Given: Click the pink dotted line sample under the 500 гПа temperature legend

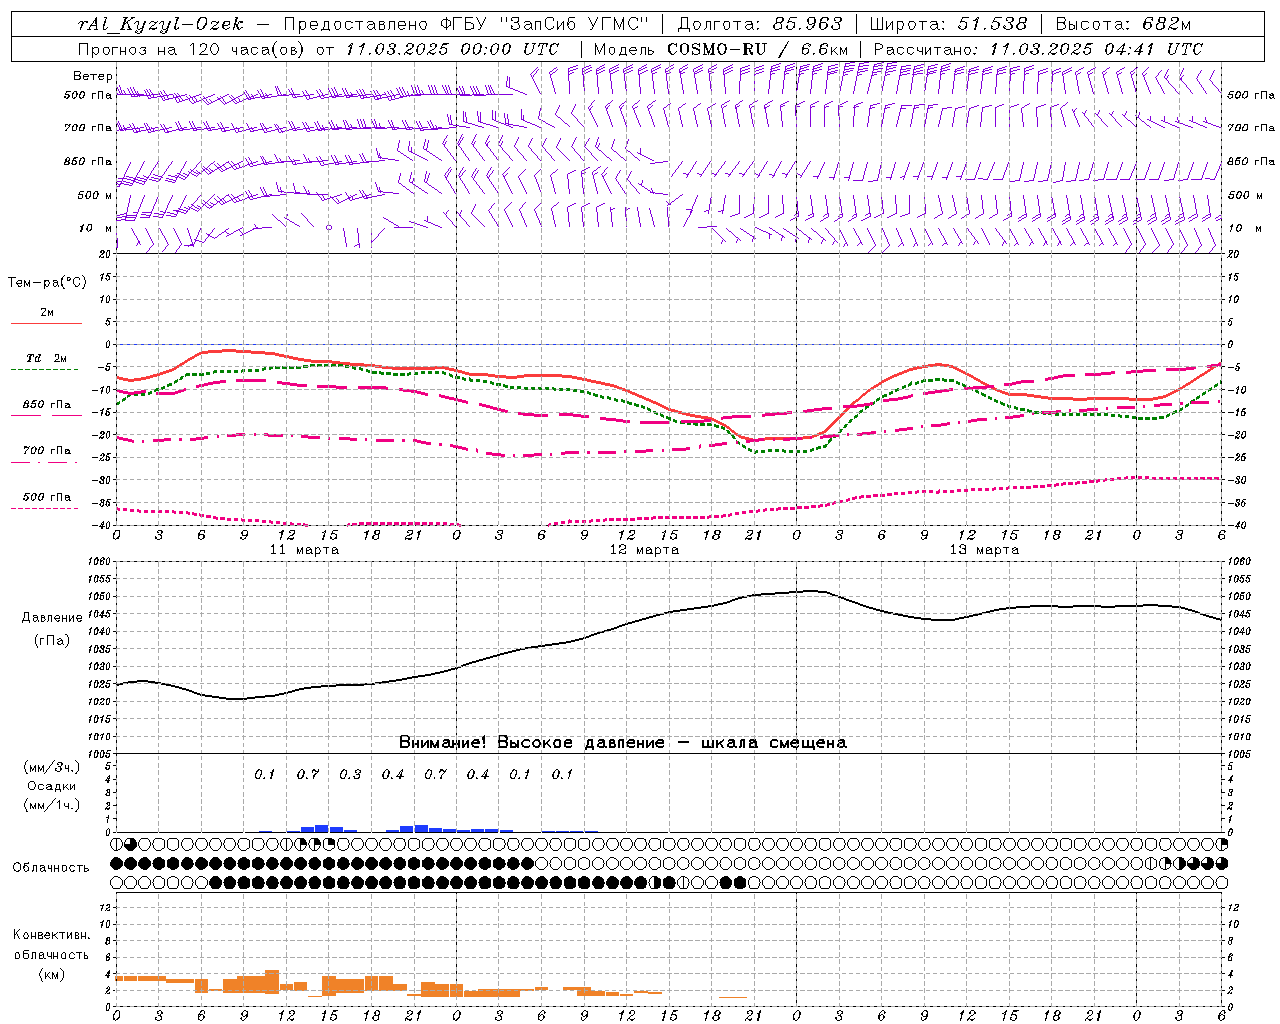Looking at the screenshot, I should click(45, 508).
